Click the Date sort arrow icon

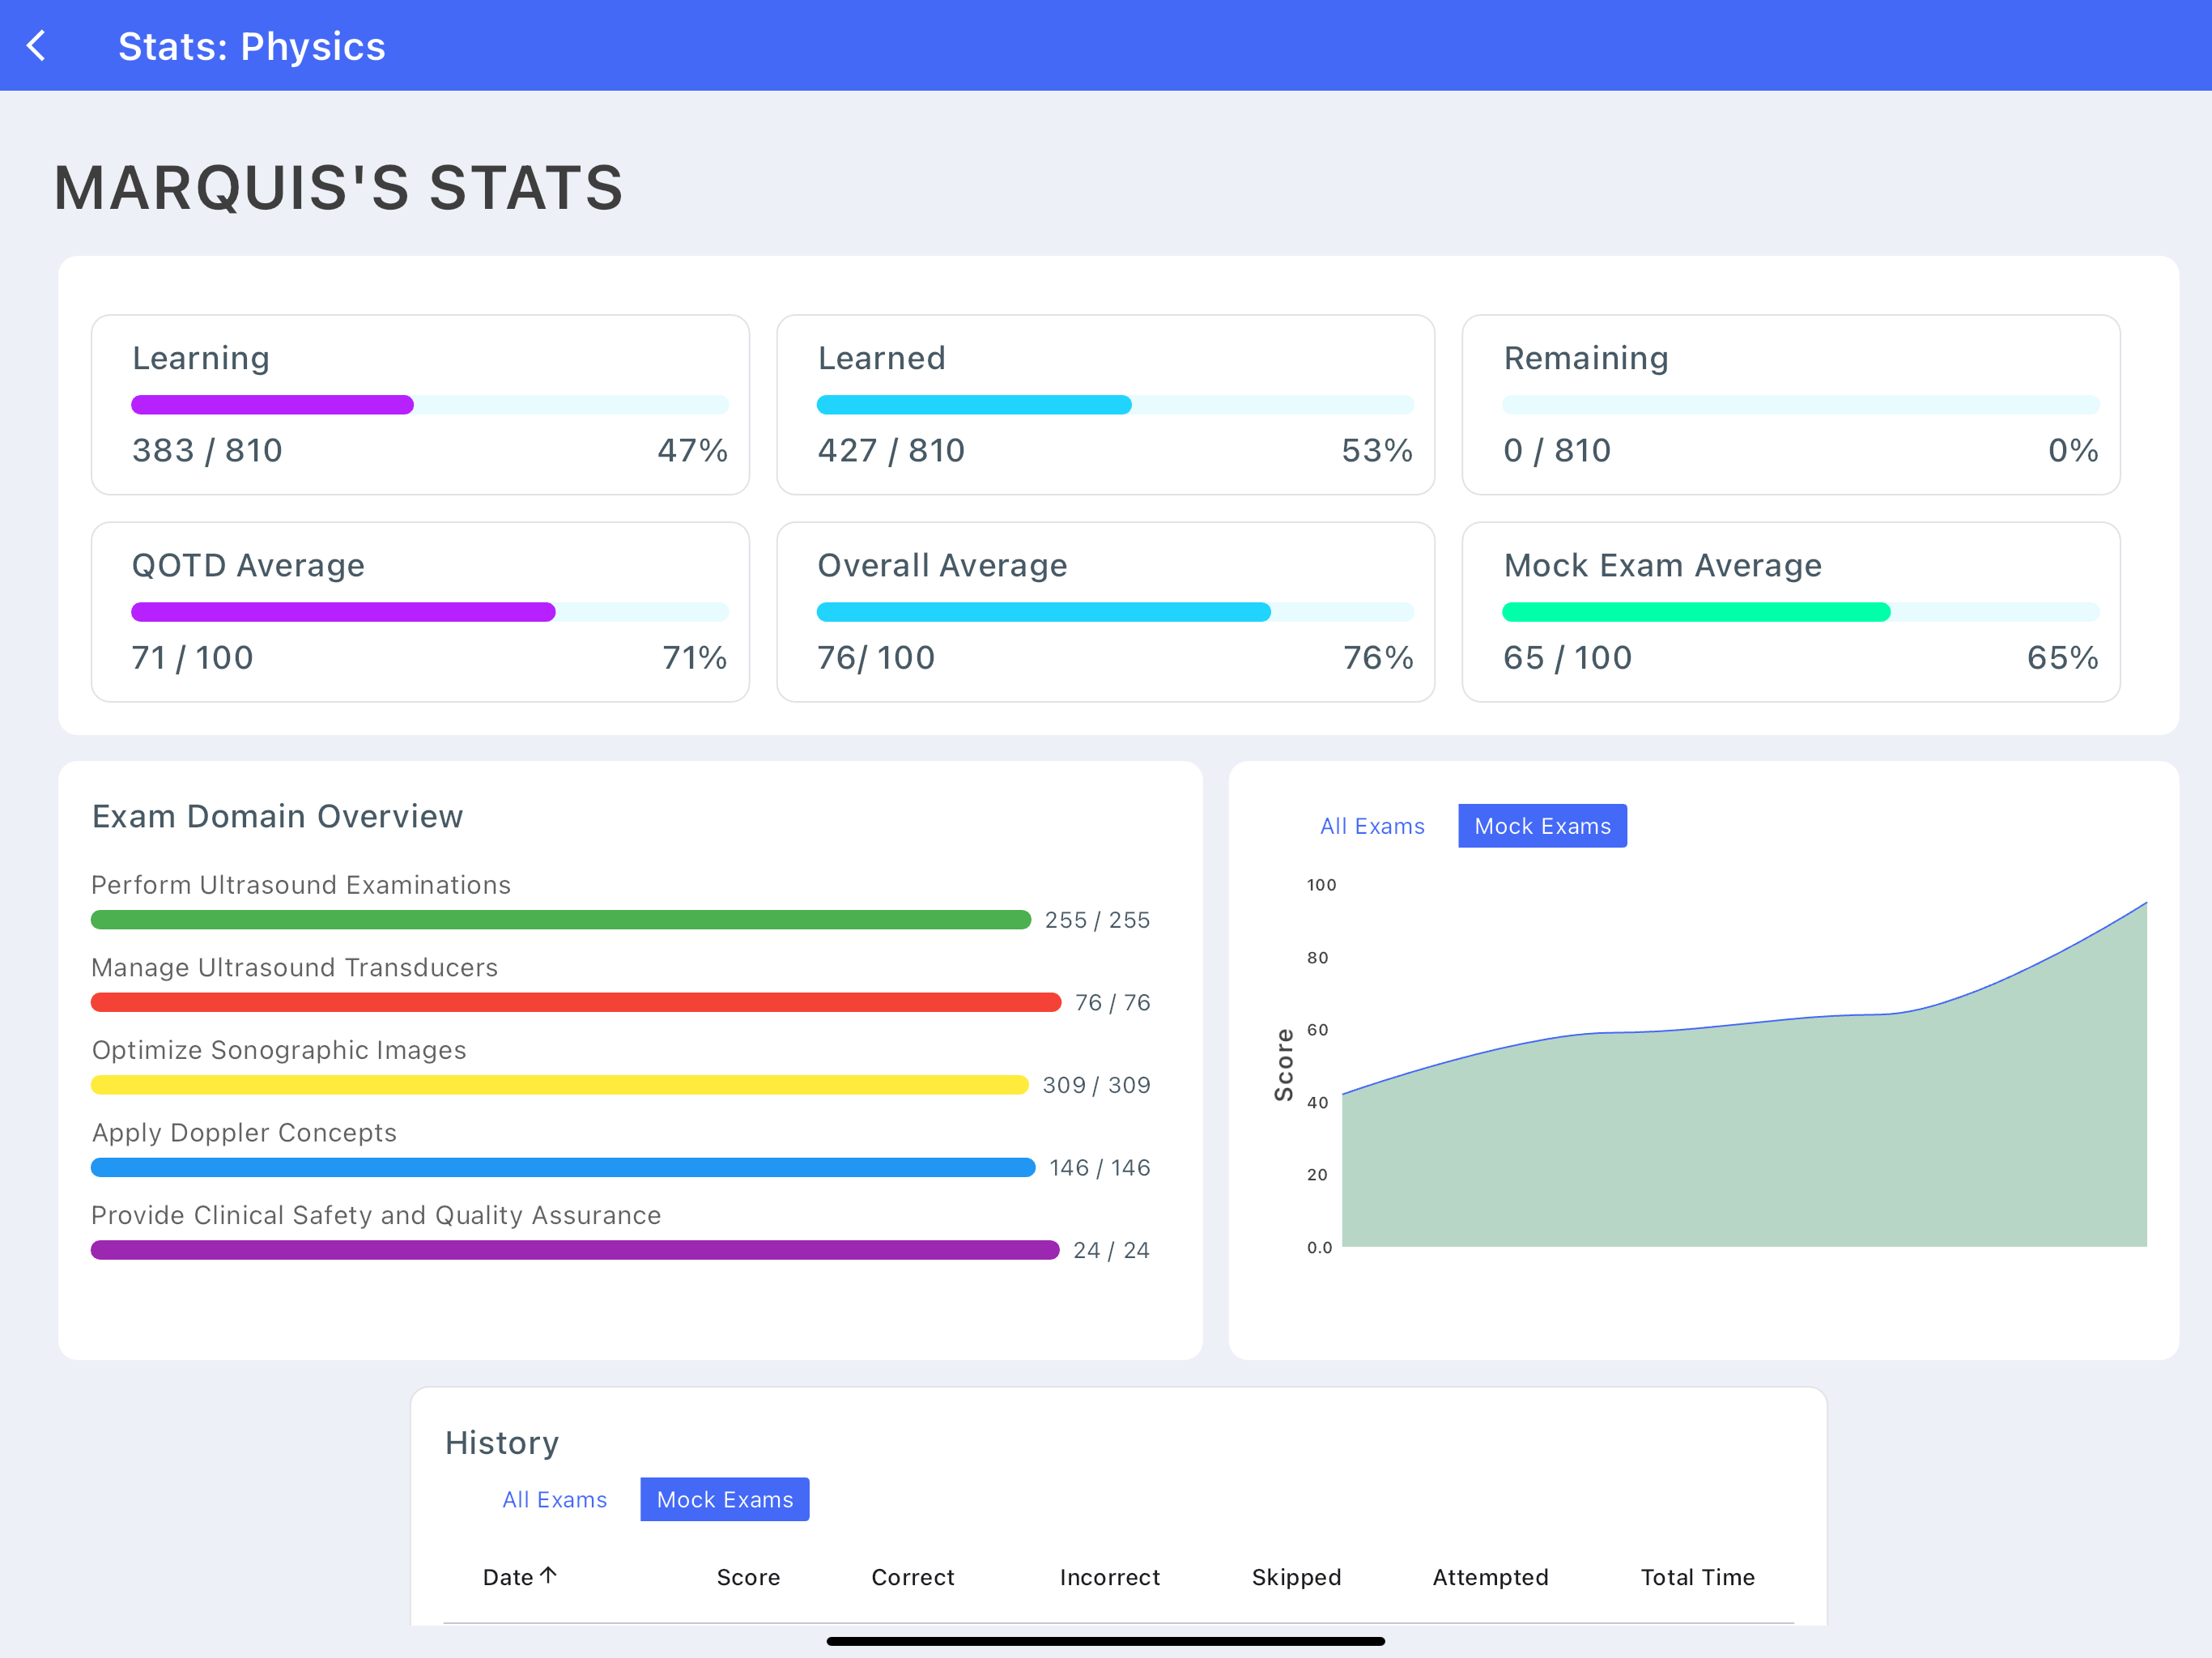(548, 1575)
